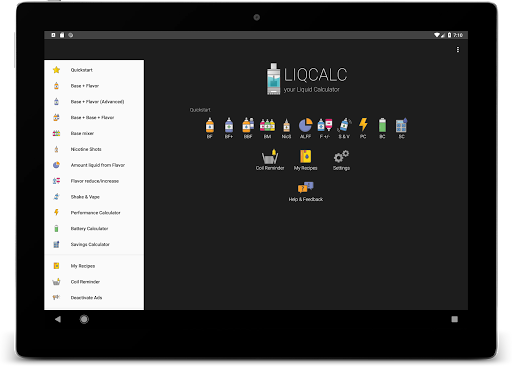Select Base + Flavor (Advanced) drawer item

[94, 102]
